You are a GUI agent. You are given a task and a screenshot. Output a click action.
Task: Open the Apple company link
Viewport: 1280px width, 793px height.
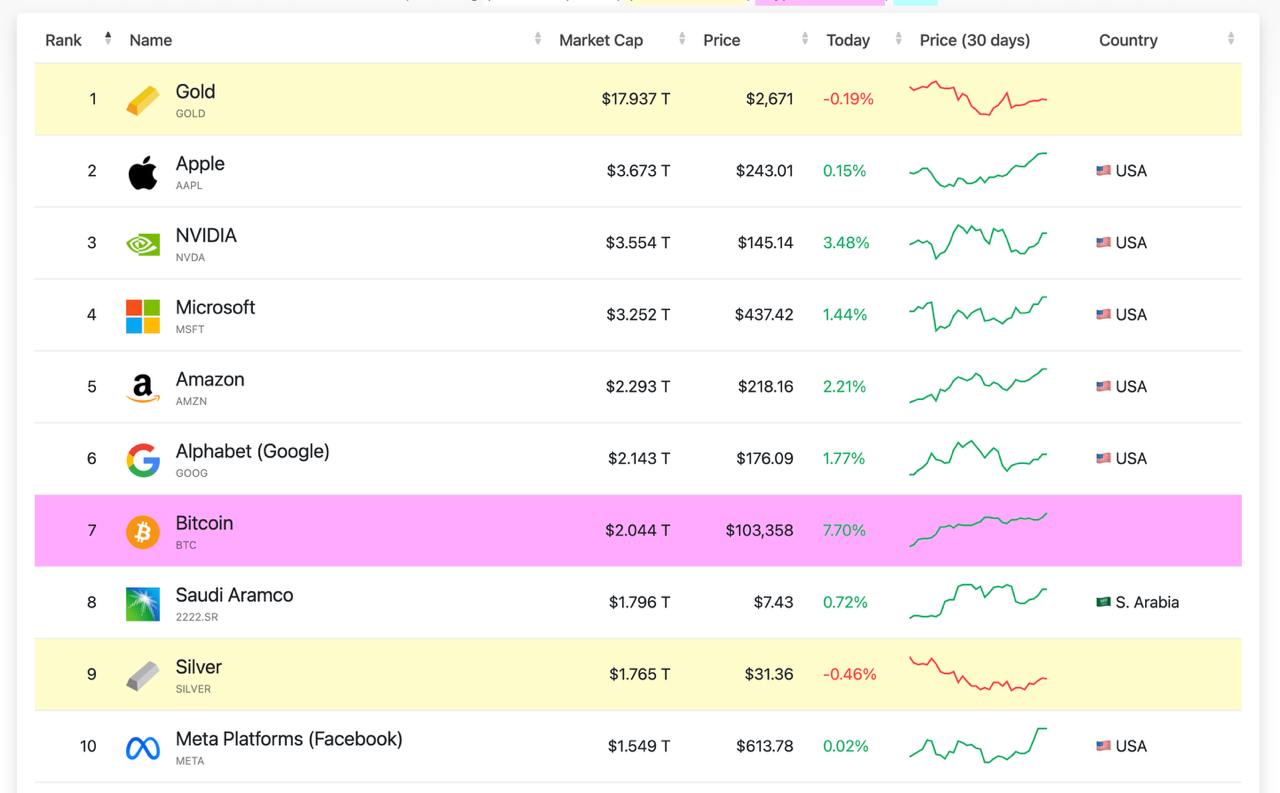[200, 163]
